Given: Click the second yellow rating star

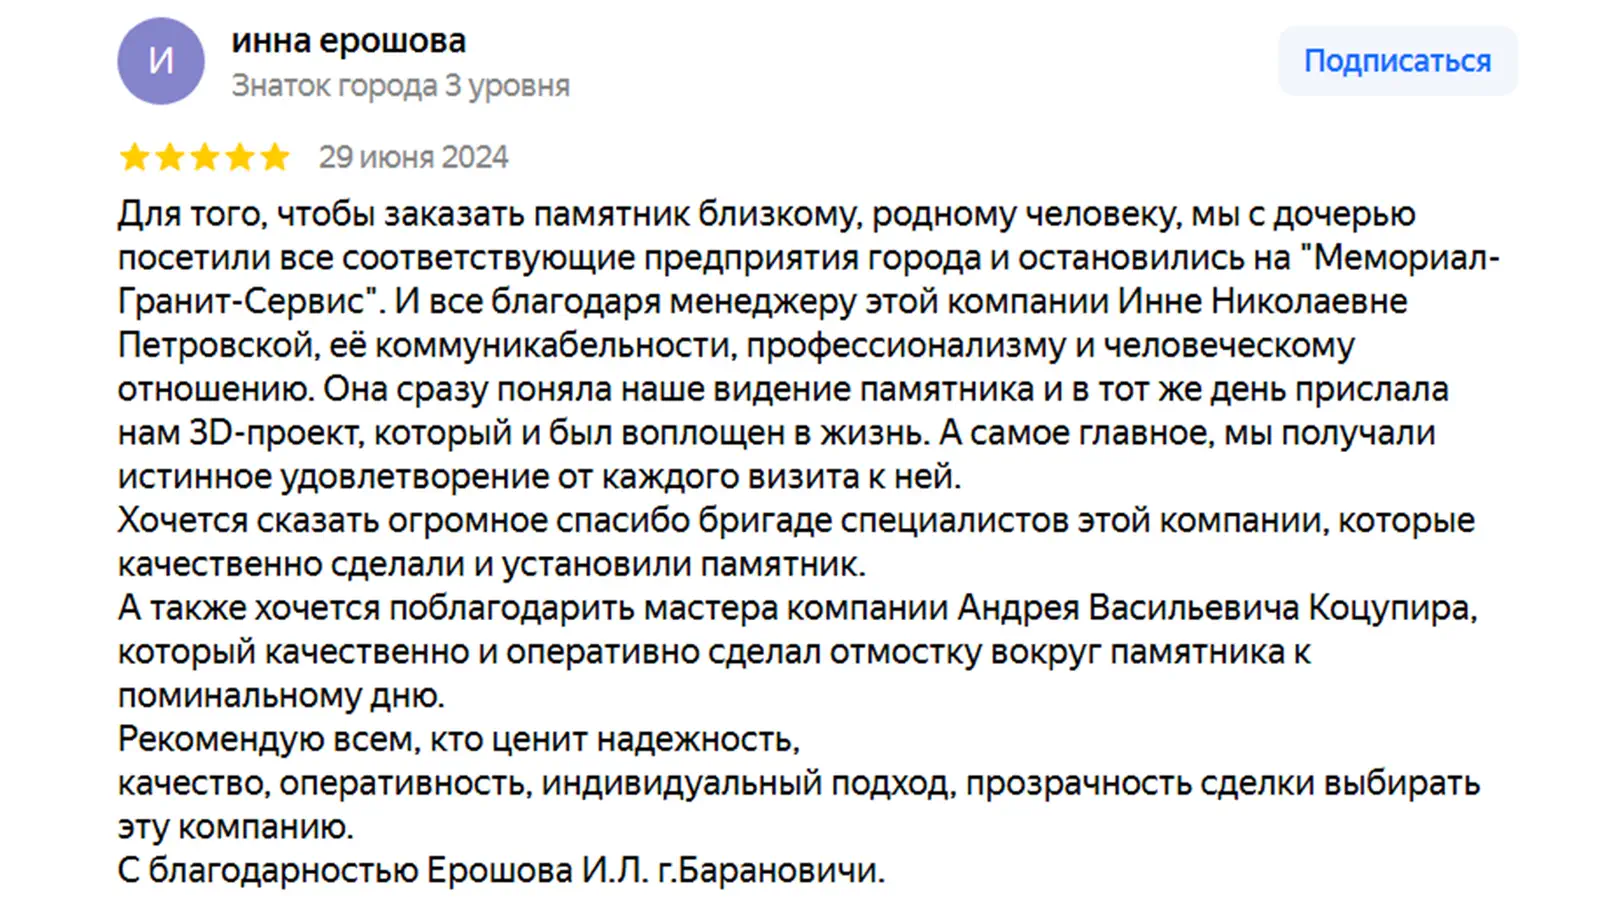Looking at the screenshot, I should coord(170,157).
